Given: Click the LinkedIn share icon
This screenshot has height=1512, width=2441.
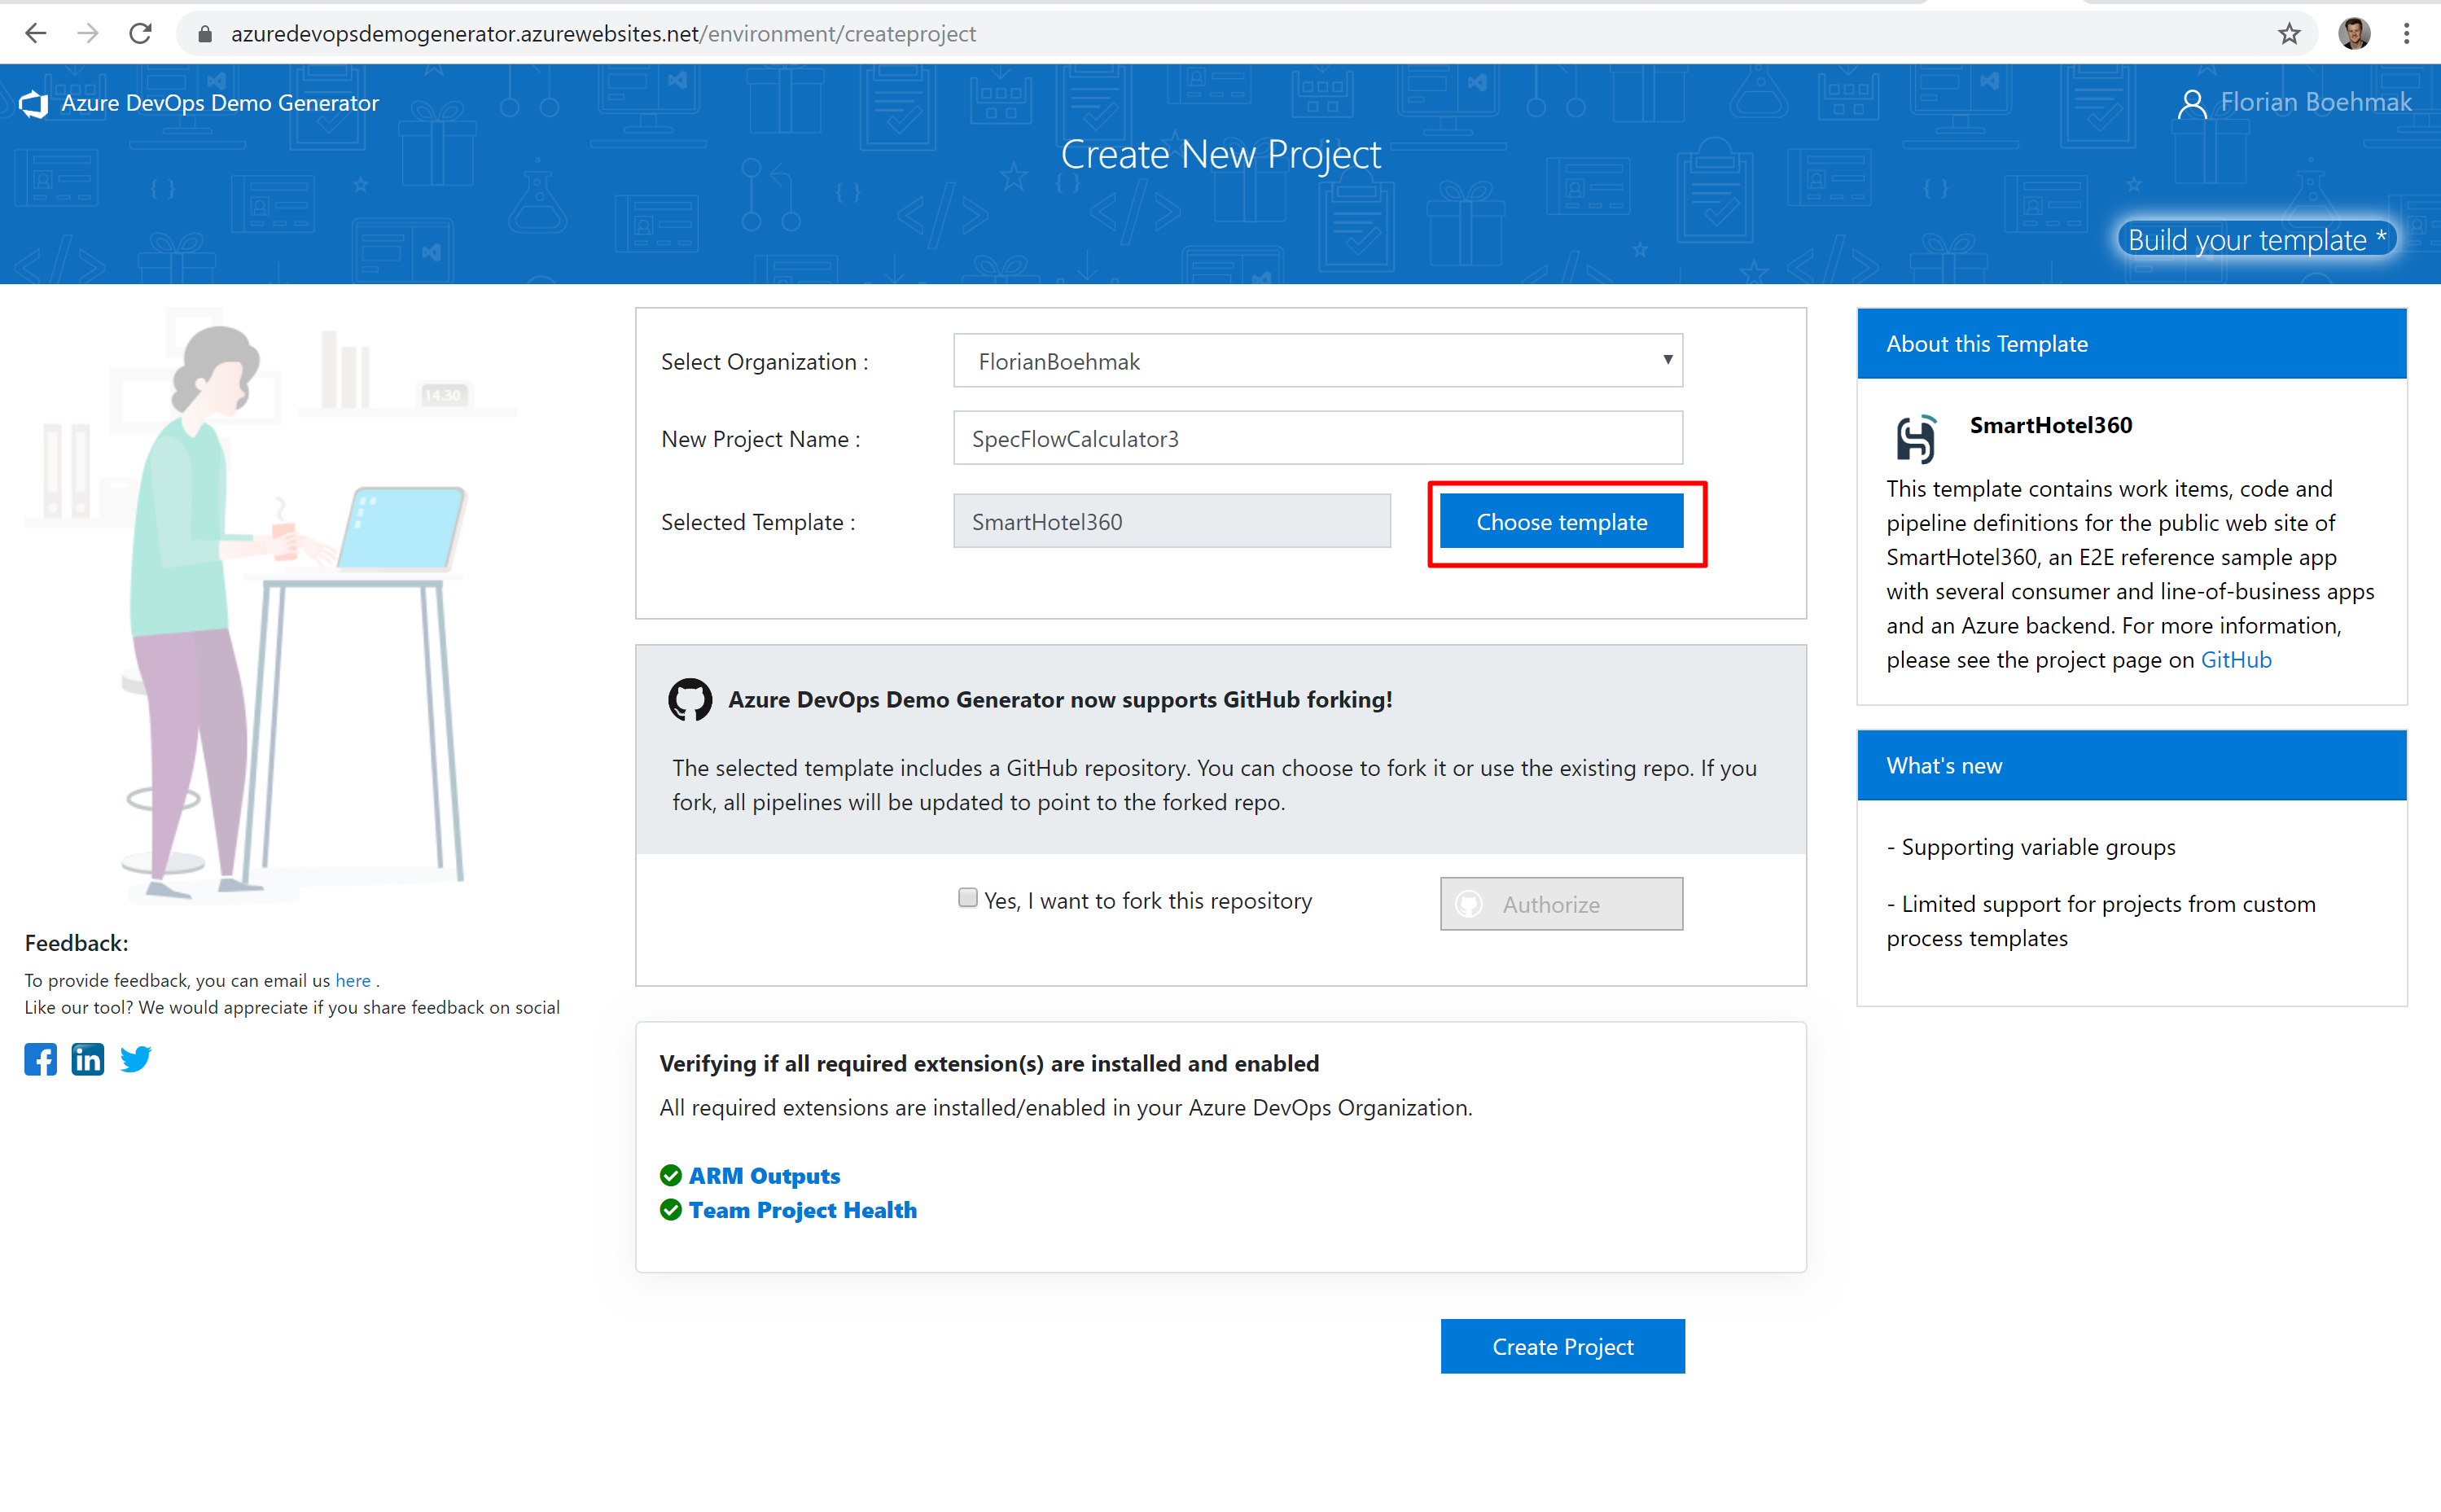Looking at the screenshot, I should tap(88, 1059).
